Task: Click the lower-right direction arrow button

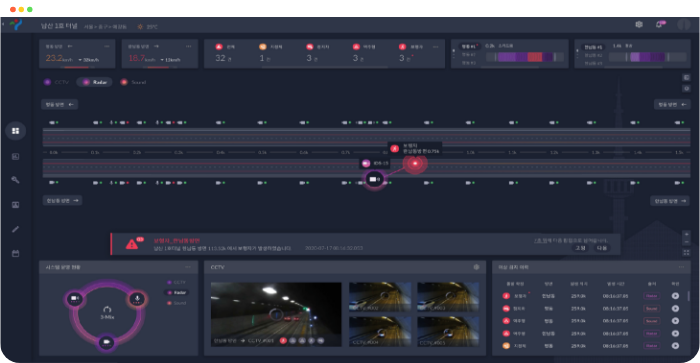Action: pyautogui.click(x=670, y=201)
